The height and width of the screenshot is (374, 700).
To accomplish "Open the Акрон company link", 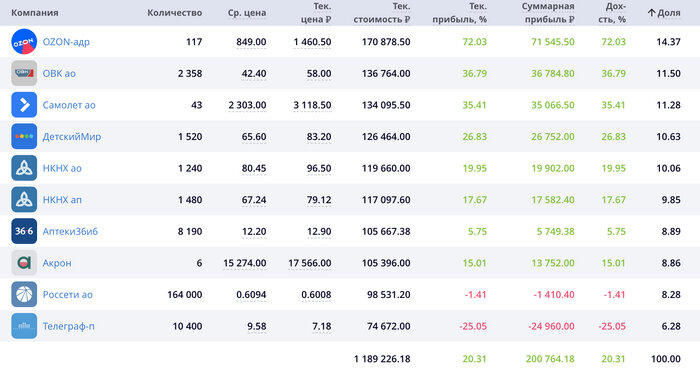I will point(57,263).
